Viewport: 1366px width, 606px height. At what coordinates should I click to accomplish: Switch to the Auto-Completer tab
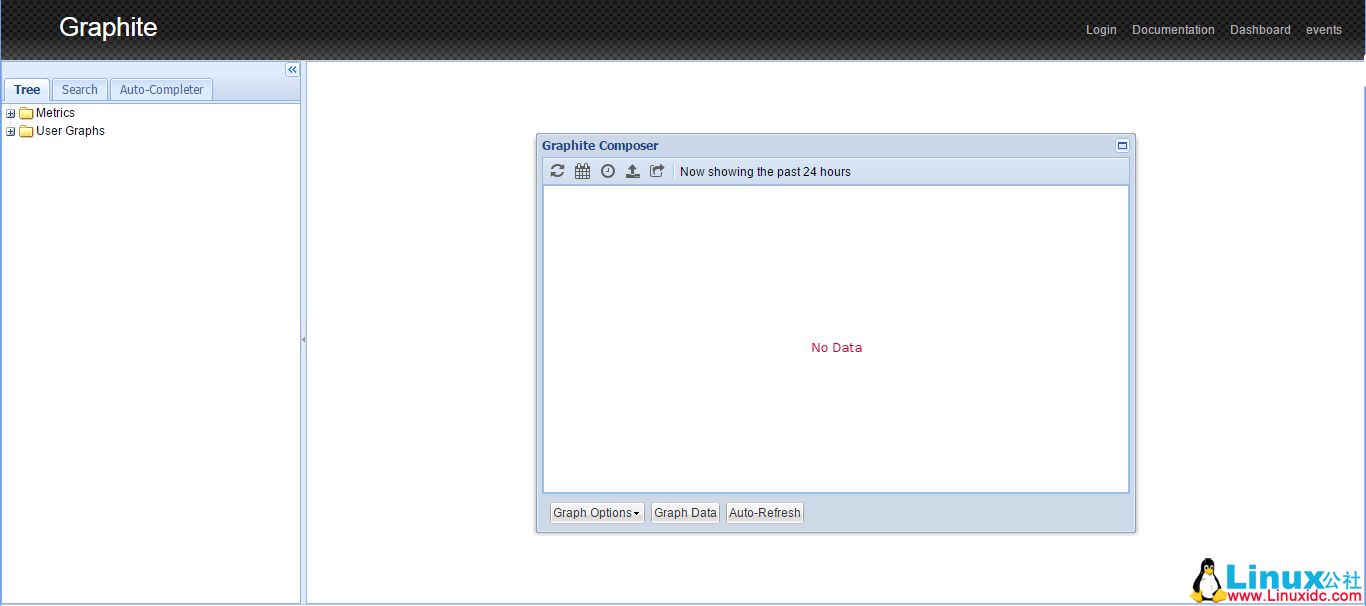[x=161, y=89]
